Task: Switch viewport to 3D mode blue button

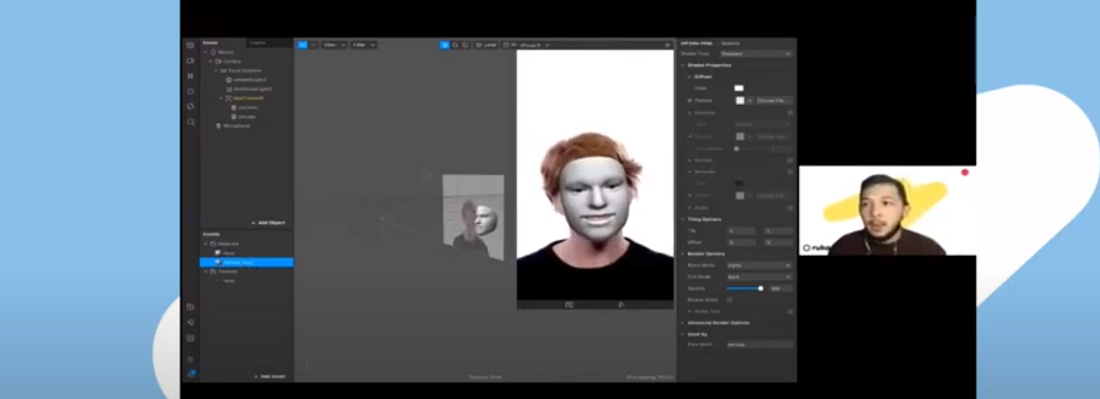Action: (x=302, y=45)
